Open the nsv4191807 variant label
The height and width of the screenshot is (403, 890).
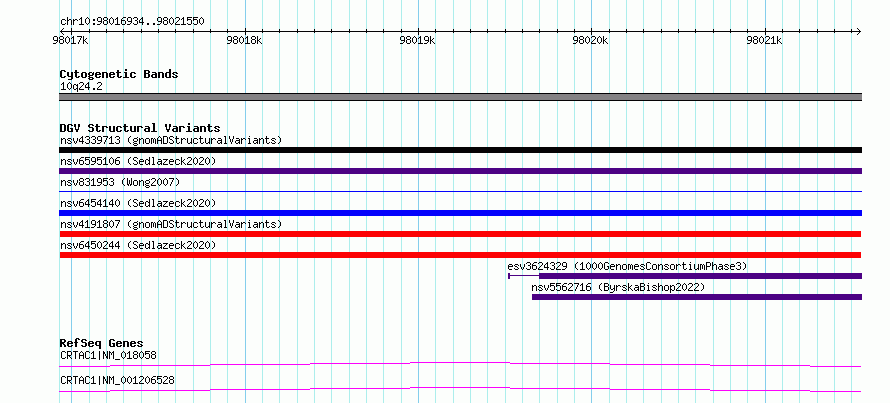point(171,224)
